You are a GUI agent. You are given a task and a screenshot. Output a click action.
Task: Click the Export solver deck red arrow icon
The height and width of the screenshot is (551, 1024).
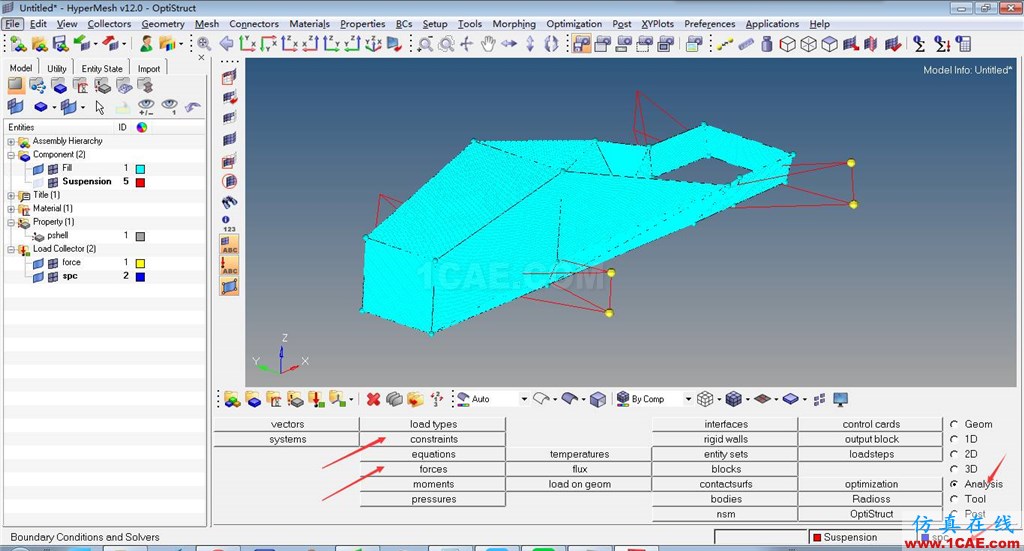[110, 44]
